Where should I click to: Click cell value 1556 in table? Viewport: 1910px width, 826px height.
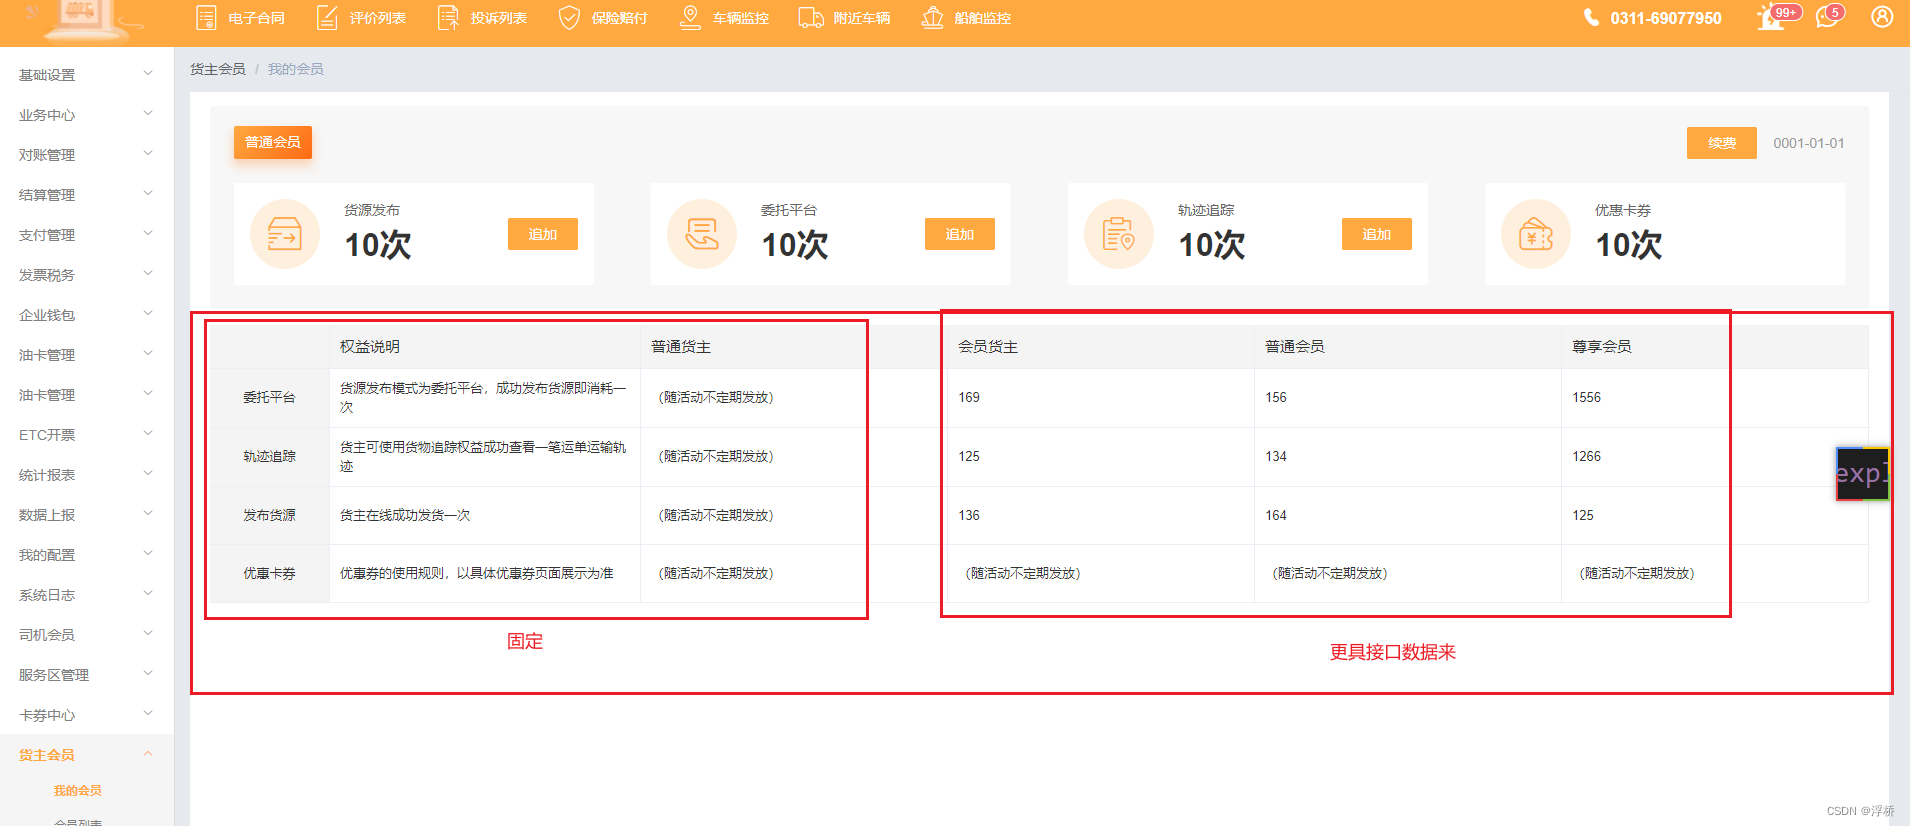pos(1586,398)
